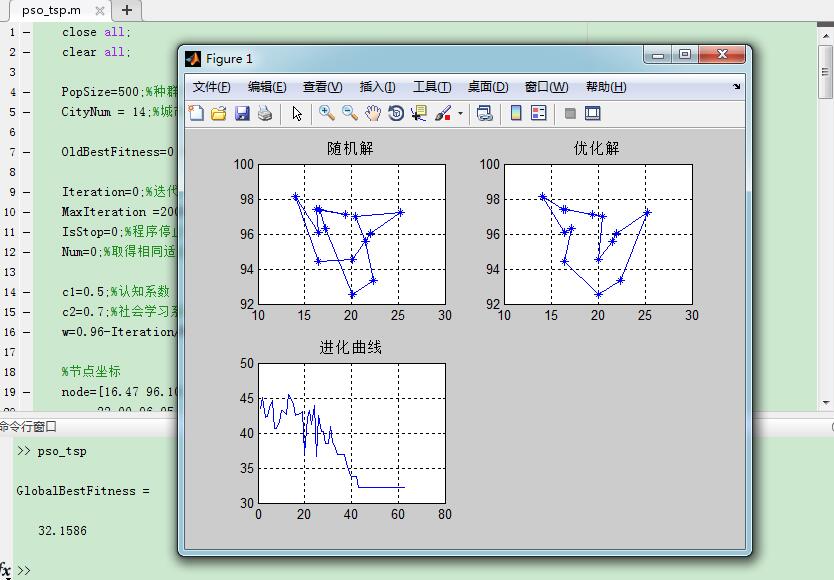
Task: Open the 帮助(H) menu in Figure 1
Action: 606,87
